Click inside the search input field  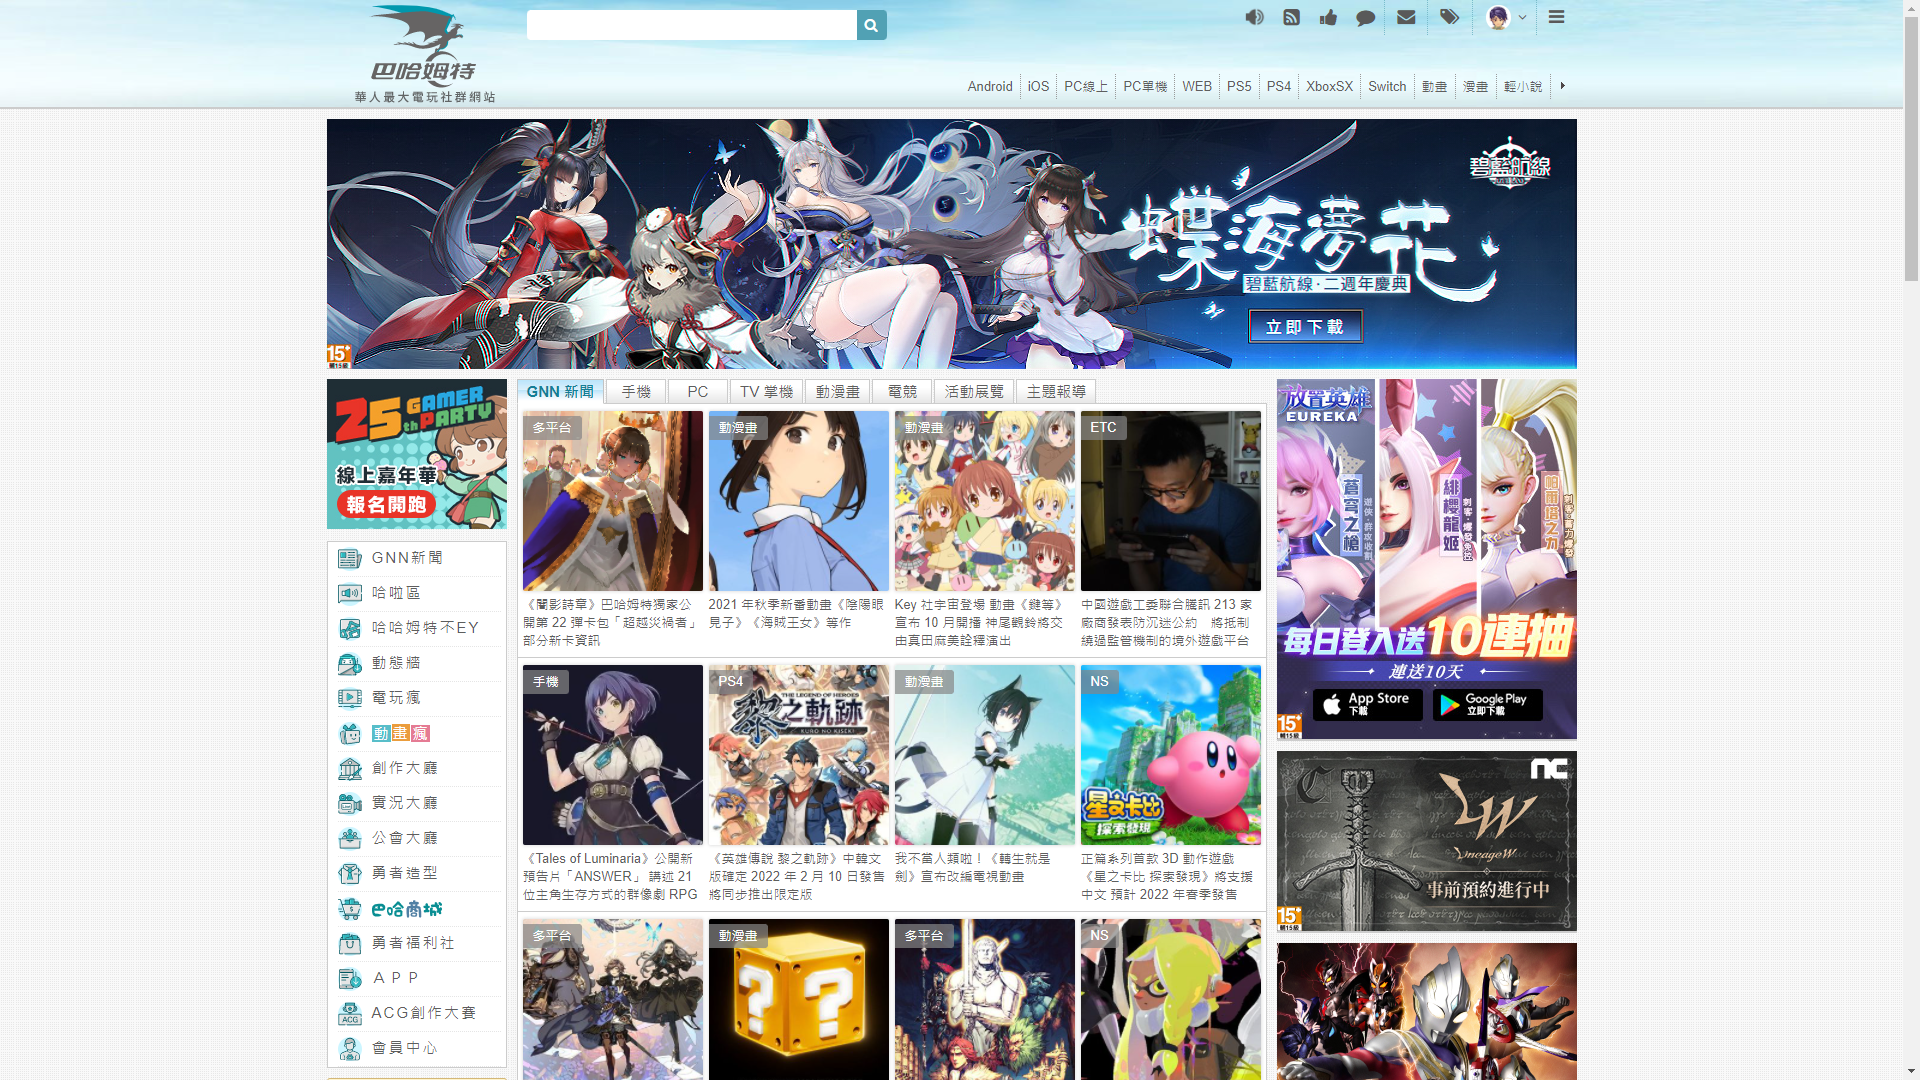691,25
